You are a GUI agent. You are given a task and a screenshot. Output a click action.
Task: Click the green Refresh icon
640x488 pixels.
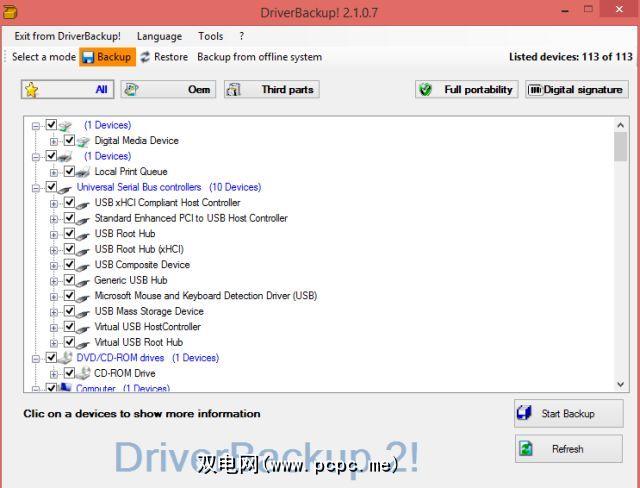[x=526, y=449]
